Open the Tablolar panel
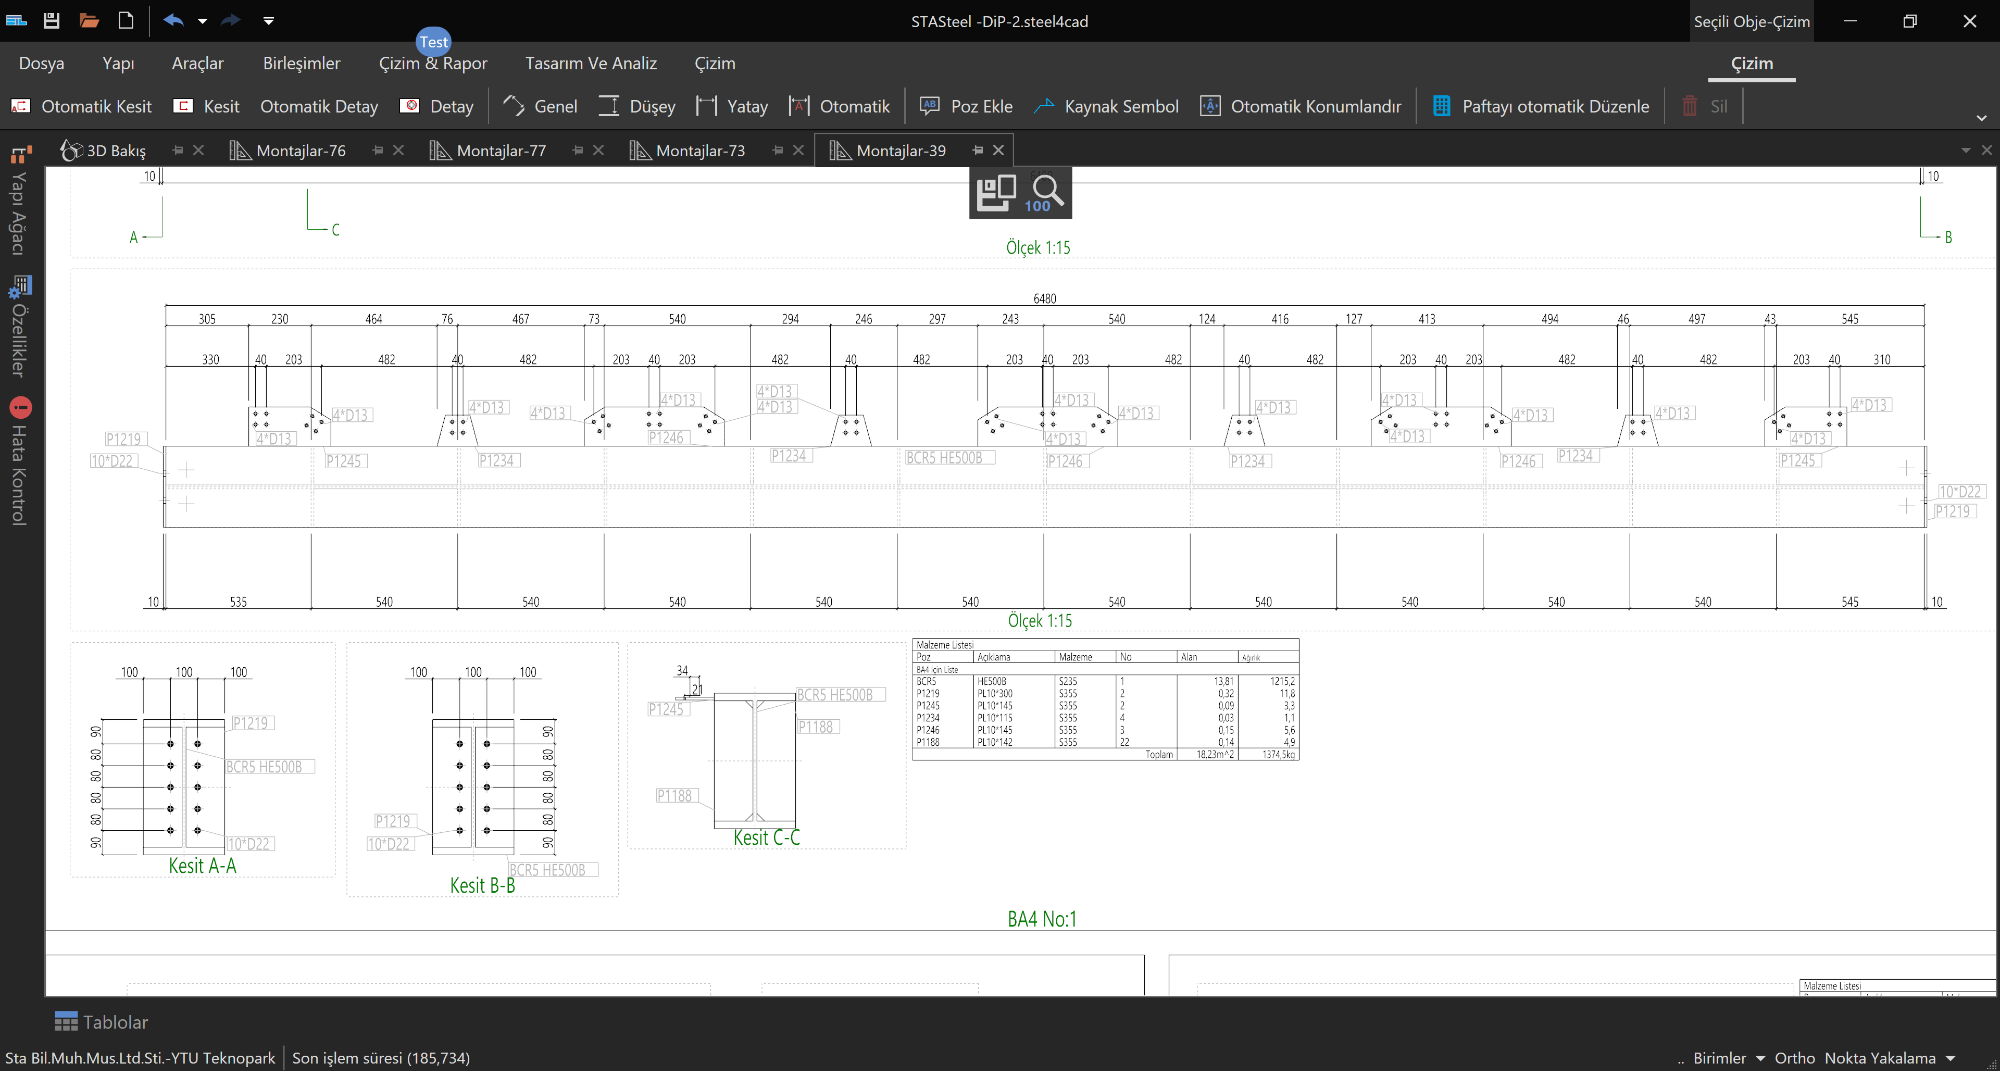The width and height of the screenshot is (2000, 1071). [x=101, y=1022]
